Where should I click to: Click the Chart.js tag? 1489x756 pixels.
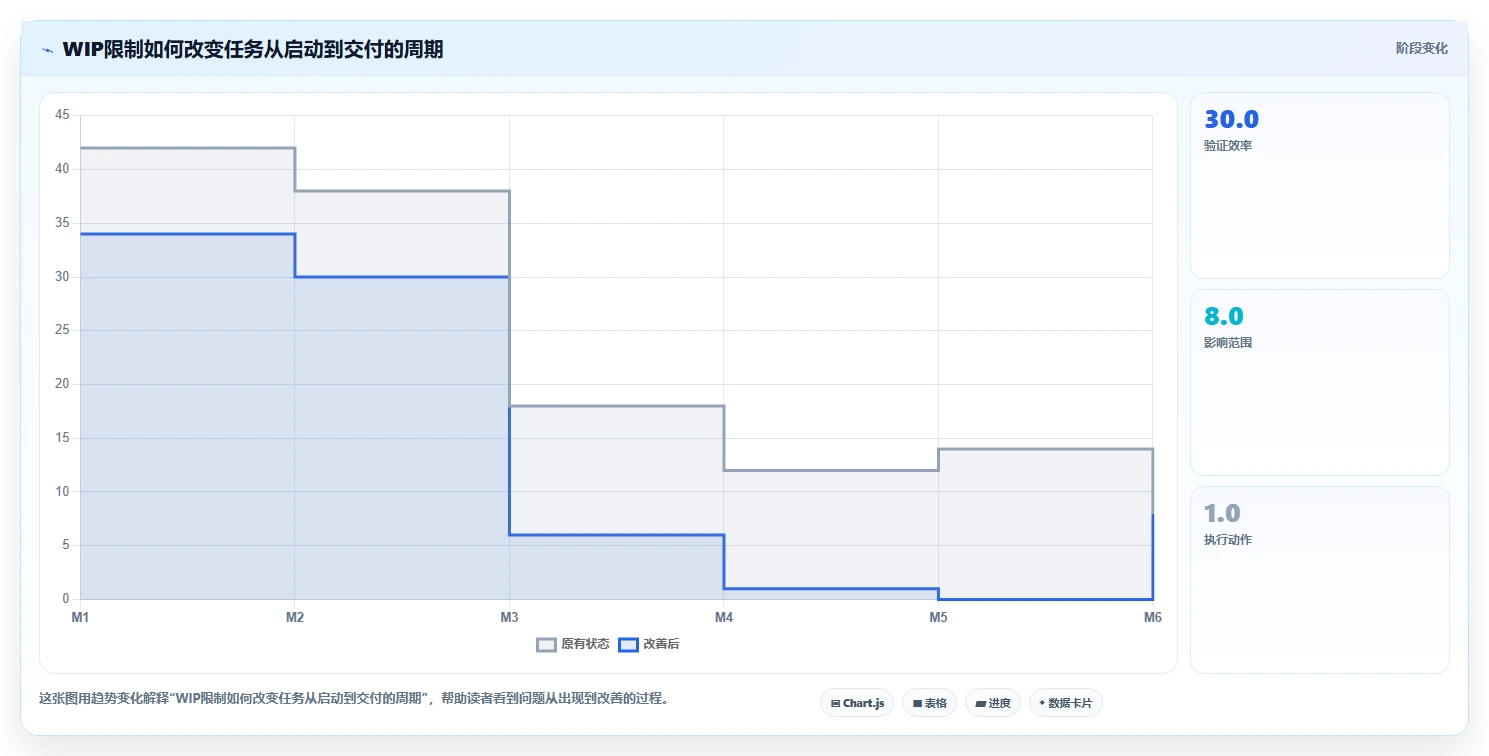[x=857, y=703]
